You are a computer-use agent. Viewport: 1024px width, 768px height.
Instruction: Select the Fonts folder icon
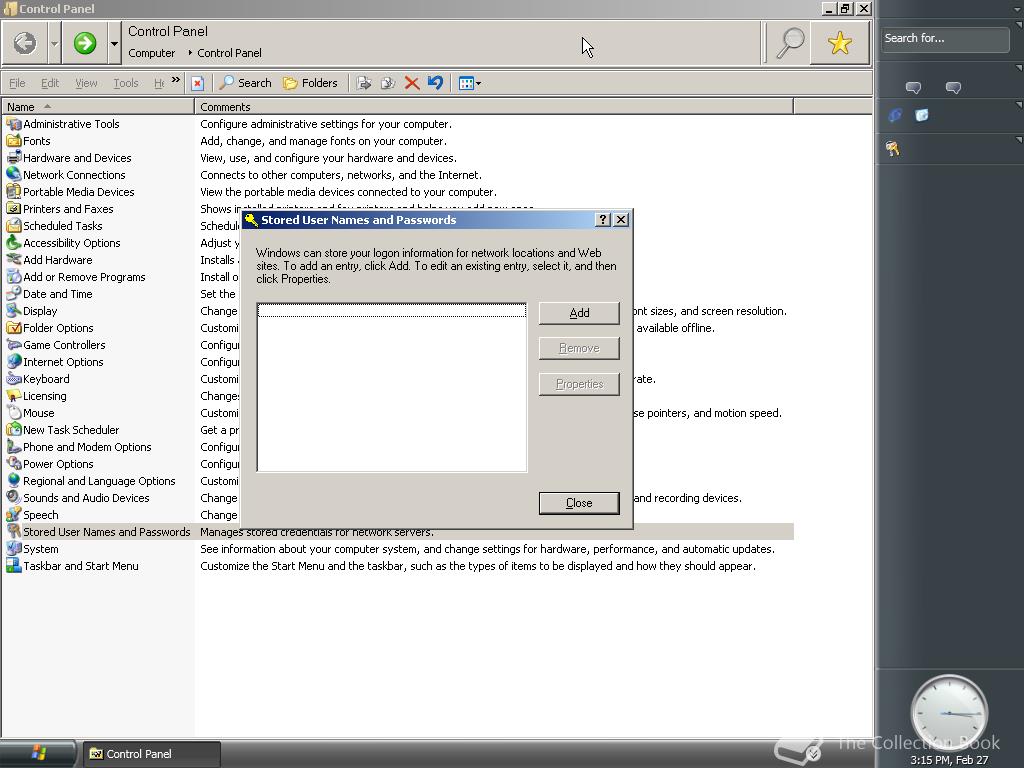click(14, 140)
